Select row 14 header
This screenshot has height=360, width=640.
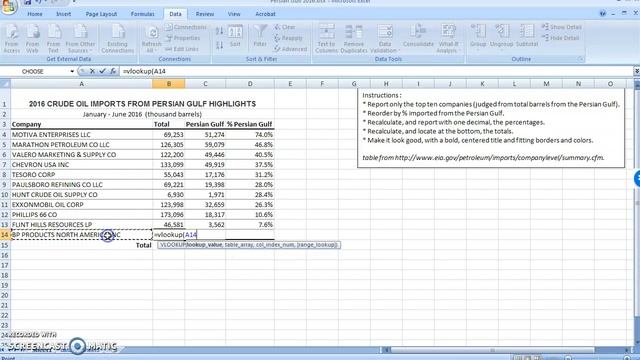[x=5, y=235]
